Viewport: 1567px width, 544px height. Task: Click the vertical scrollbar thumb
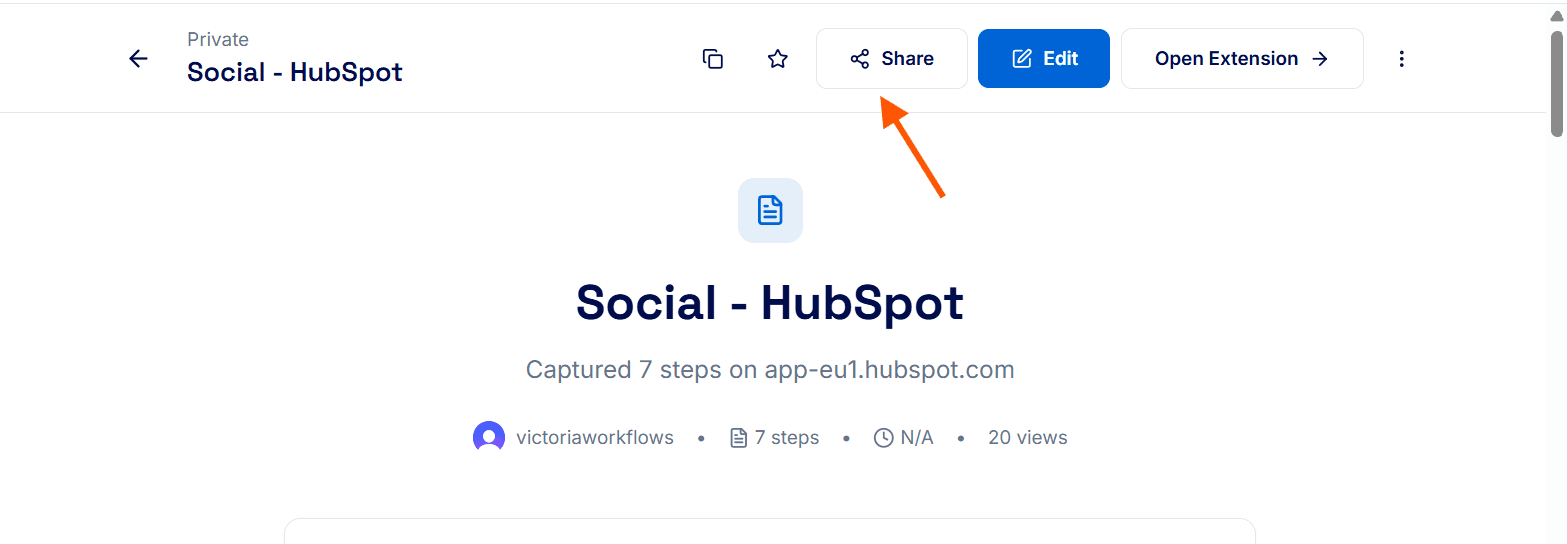point(1557,83)
